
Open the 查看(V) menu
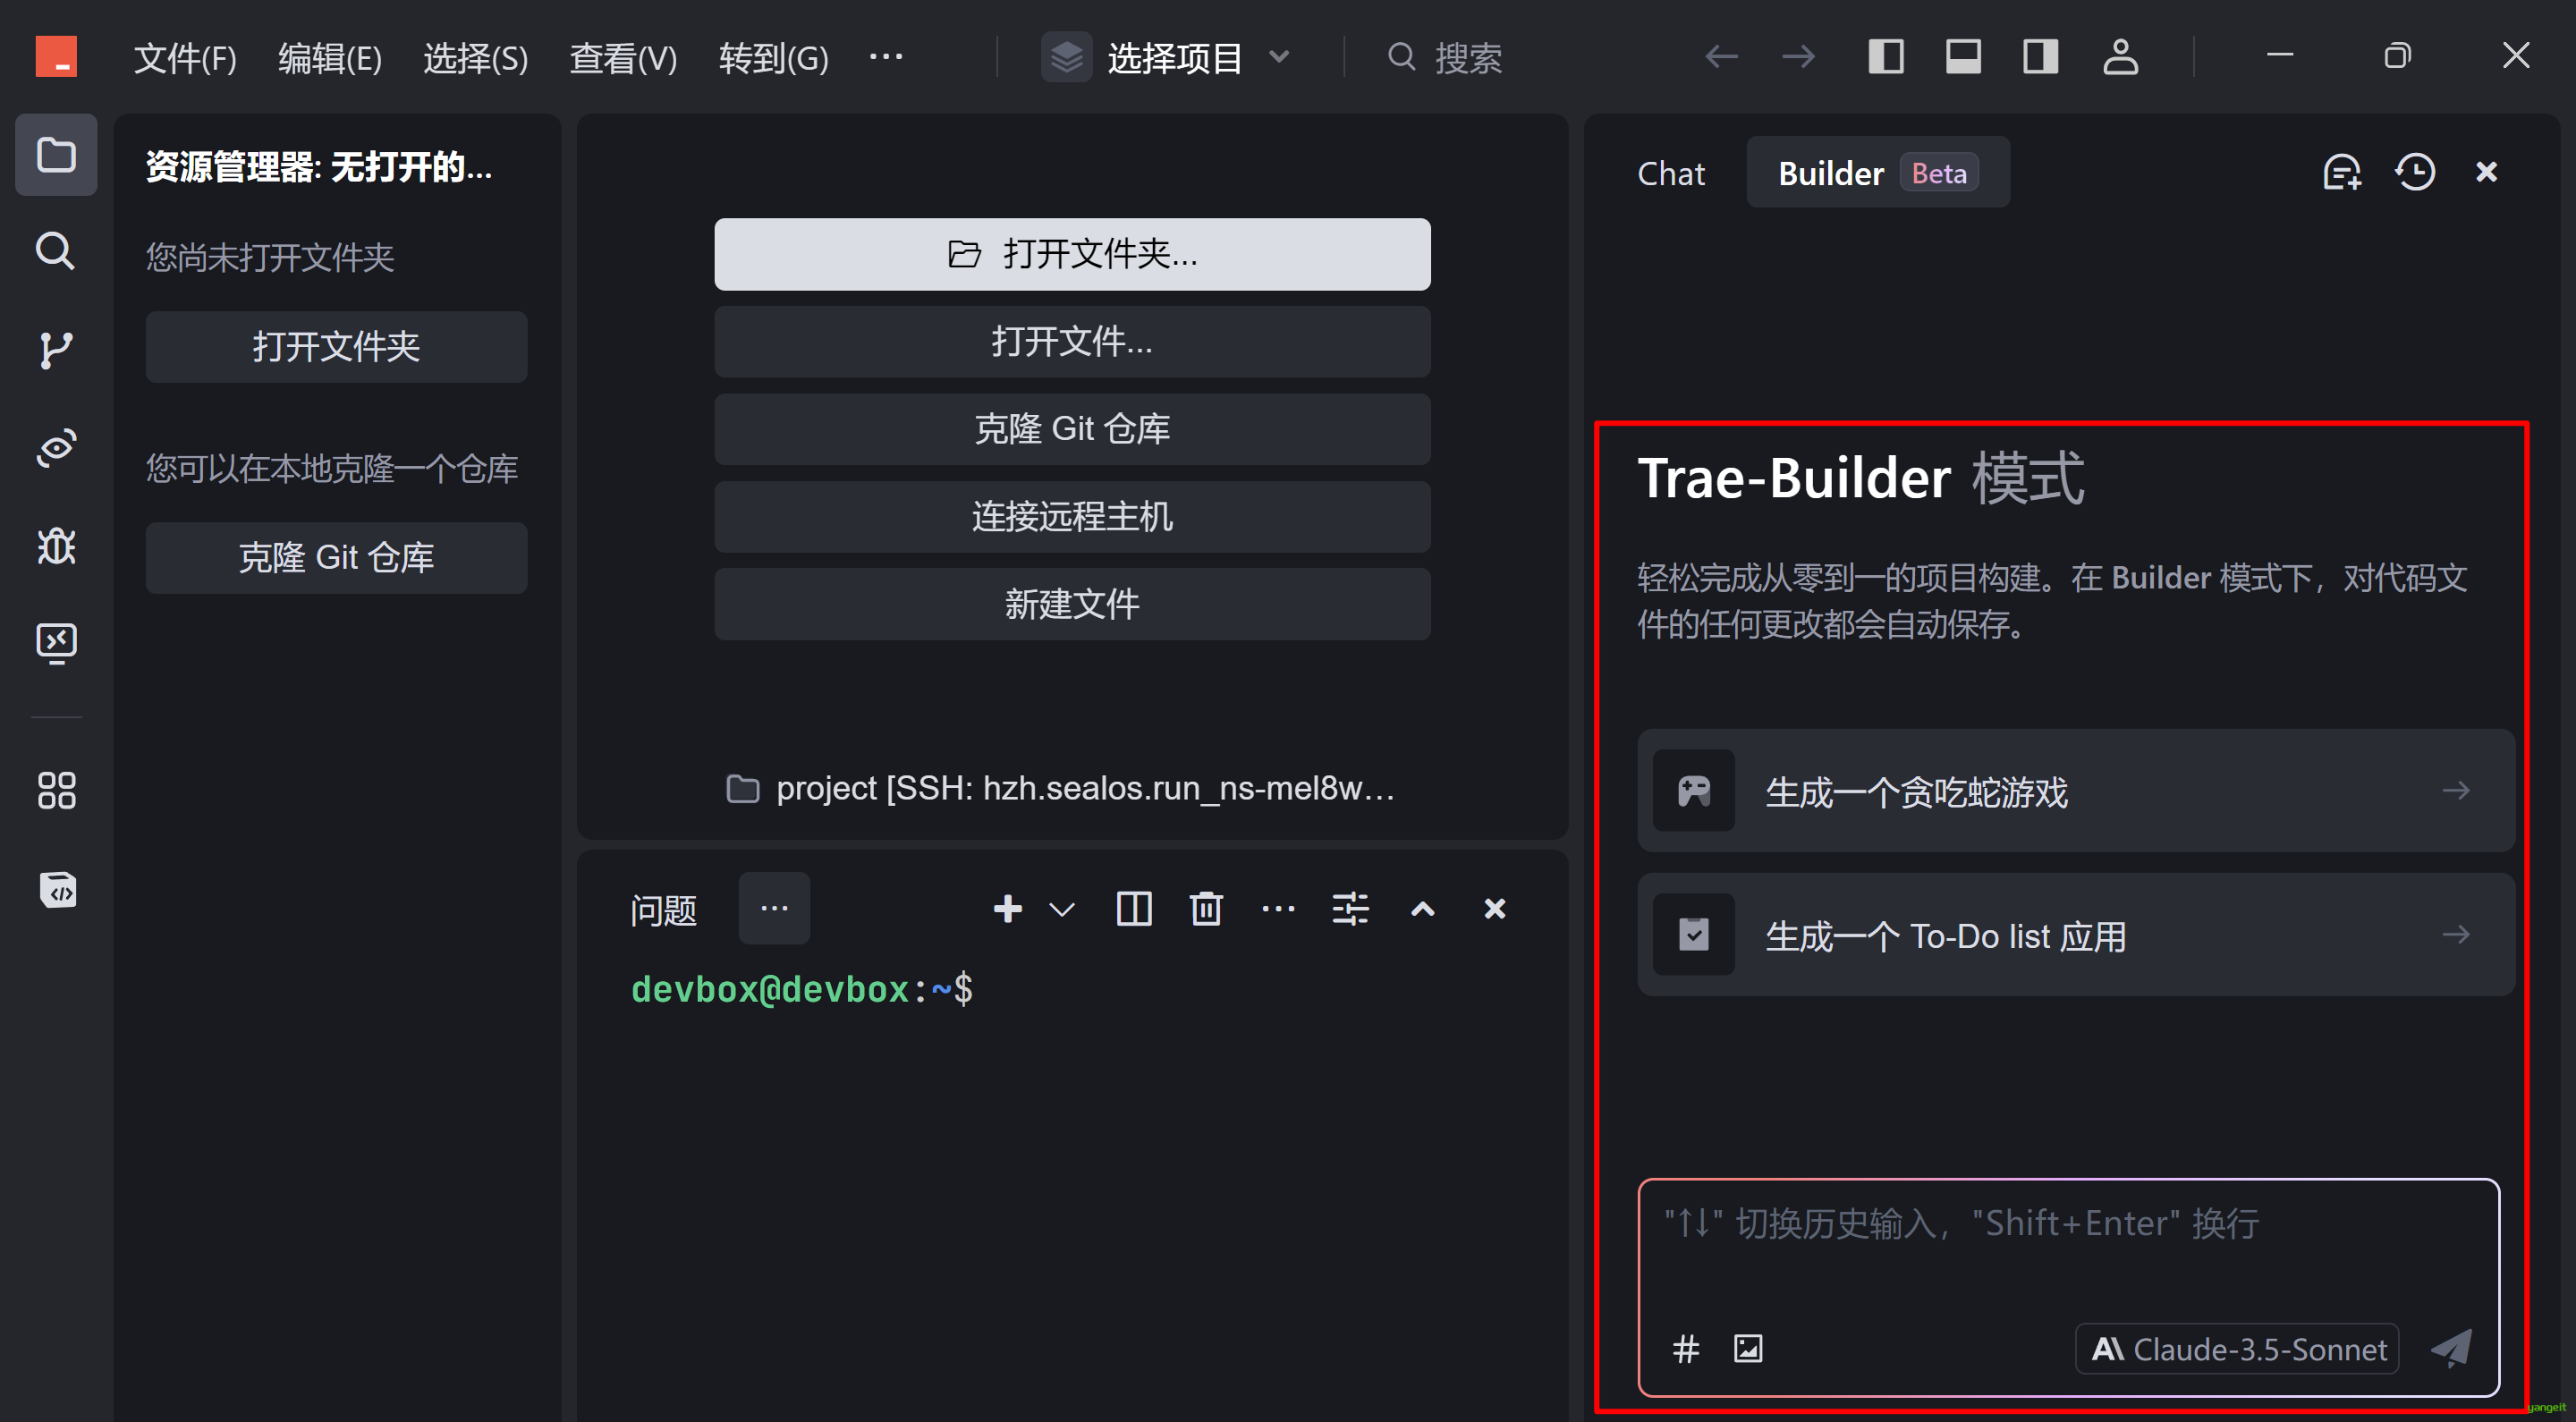pos(623,58)
